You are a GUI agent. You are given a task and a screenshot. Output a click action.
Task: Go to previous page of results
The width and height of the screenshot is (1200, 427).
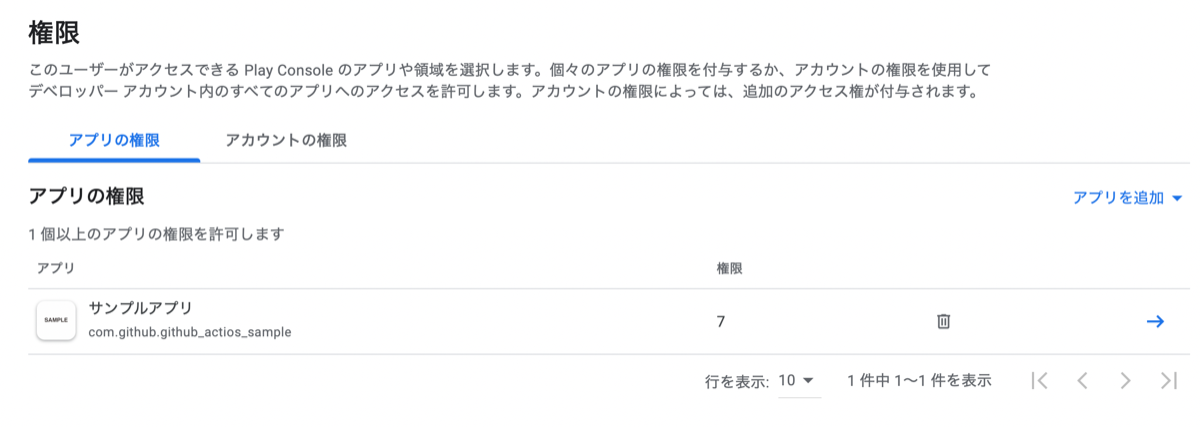point(1082,380)
